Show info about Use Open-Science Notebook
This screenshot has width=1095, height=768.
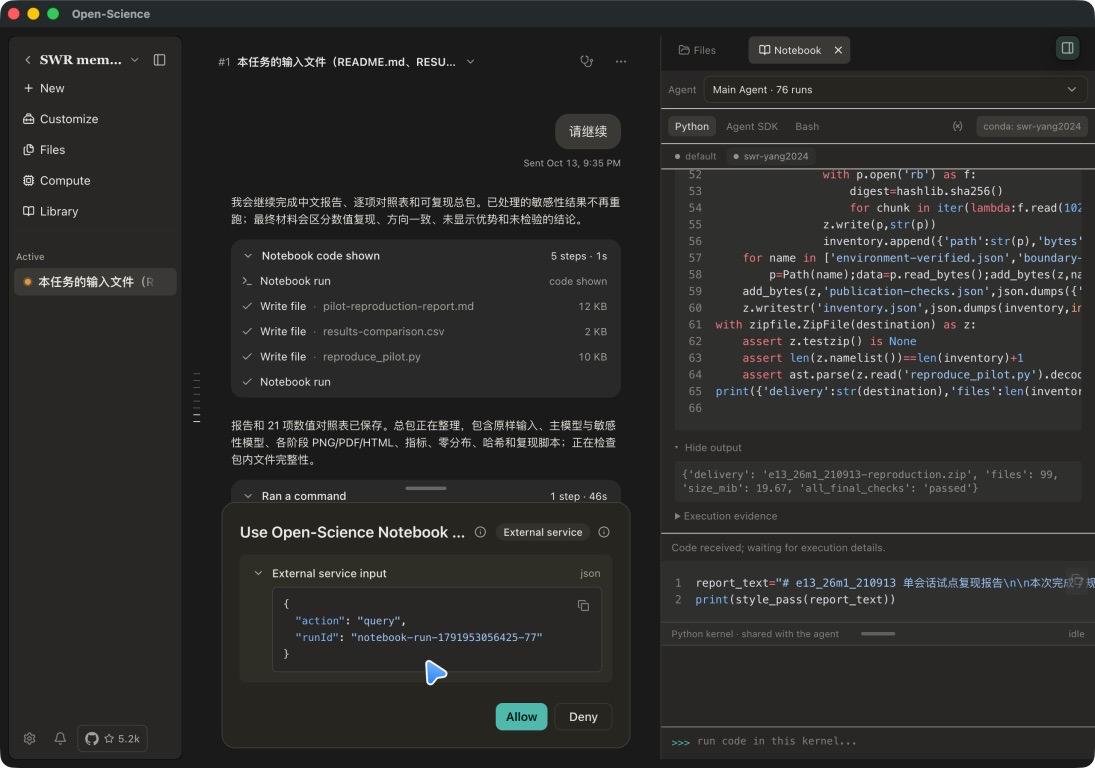coord(480,532)
